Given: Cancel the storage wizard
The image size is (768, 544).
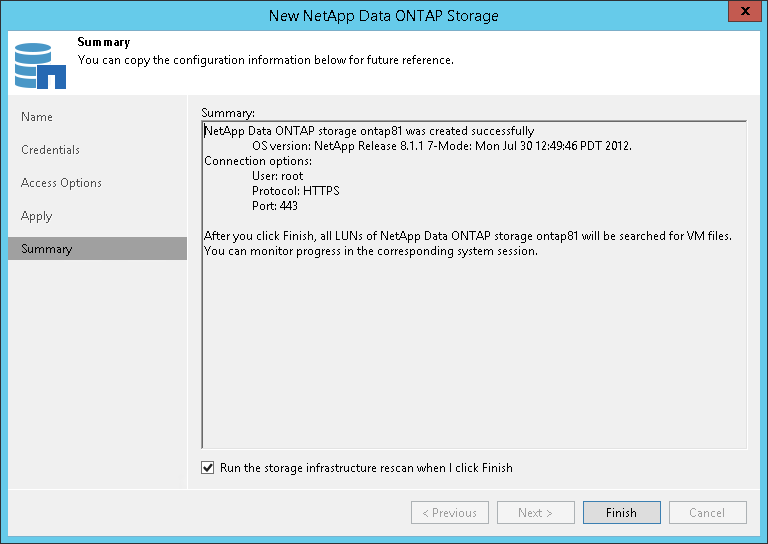Looking at the screenshot, I should [707, 513].
